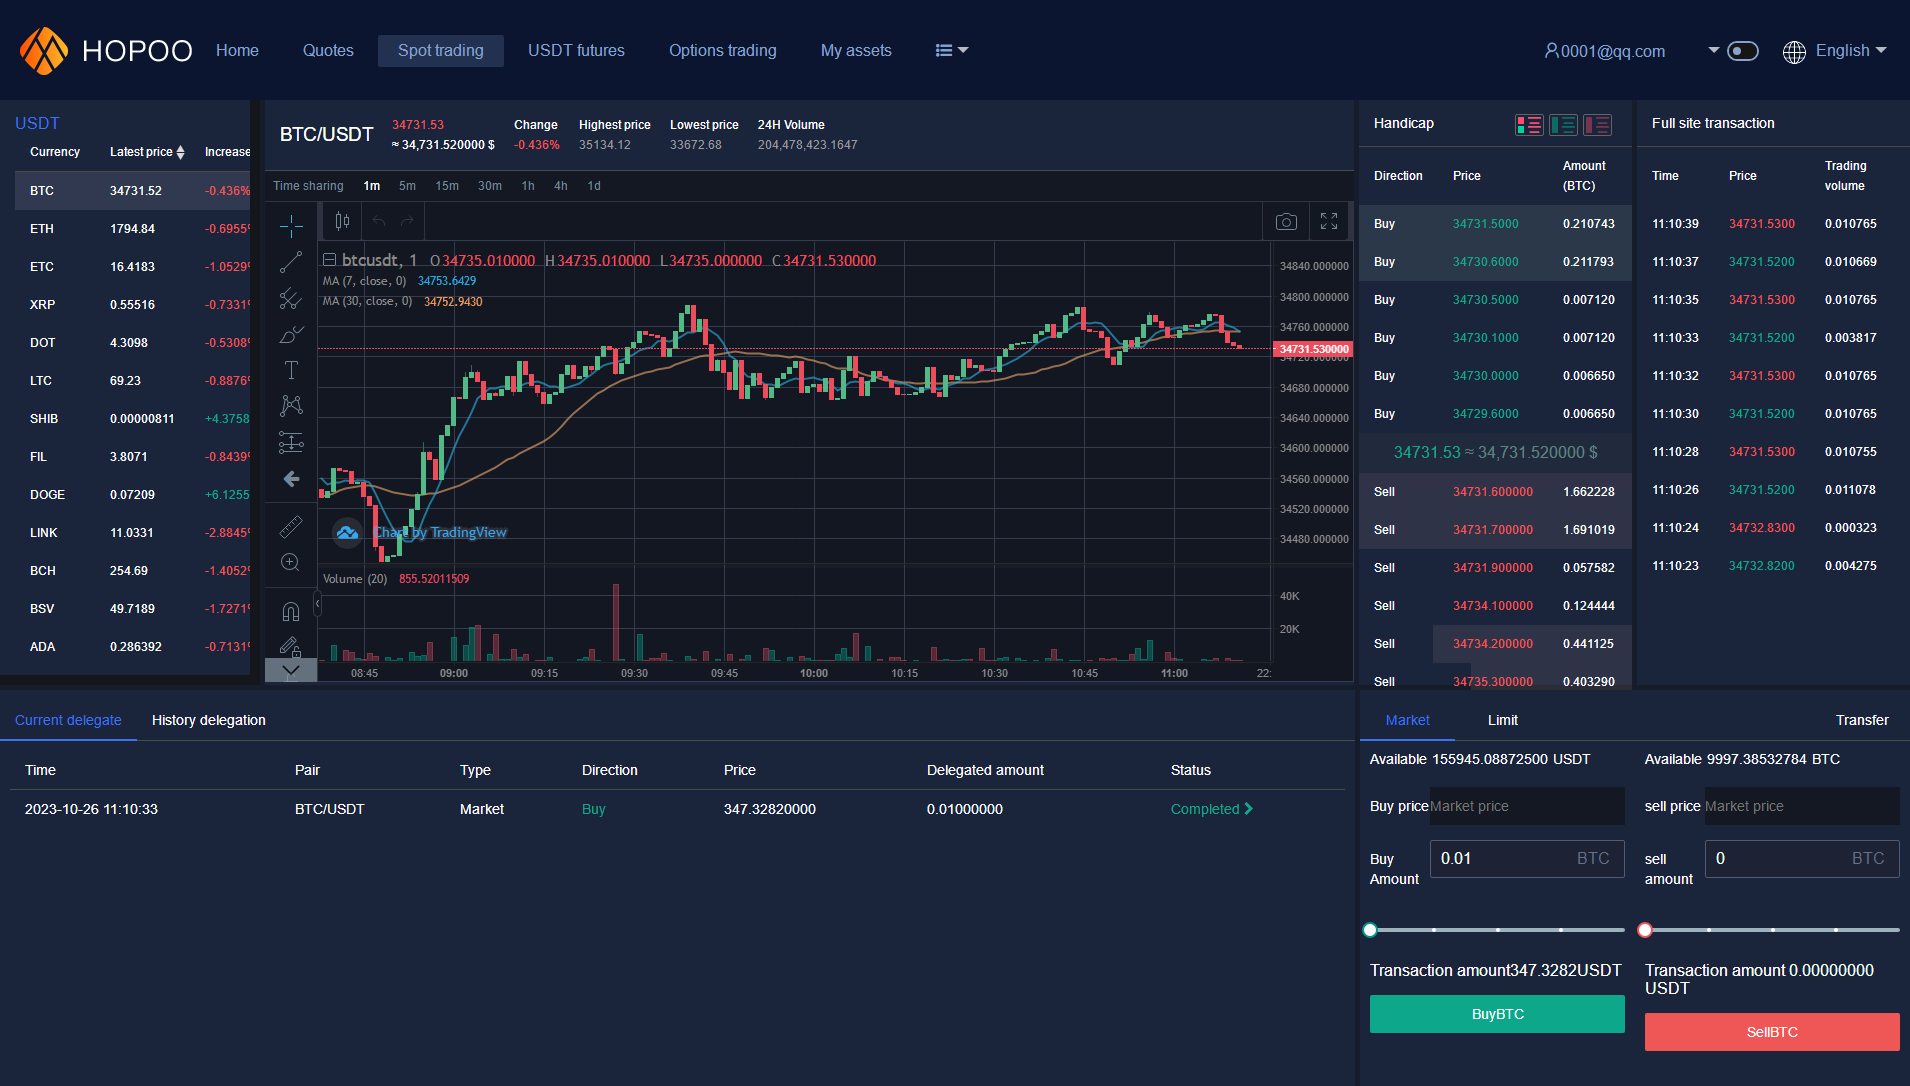This screenshot has width=1910, height=1086.
Task: Enter fullscreen mode for the chart
Action: [1329, 221]
